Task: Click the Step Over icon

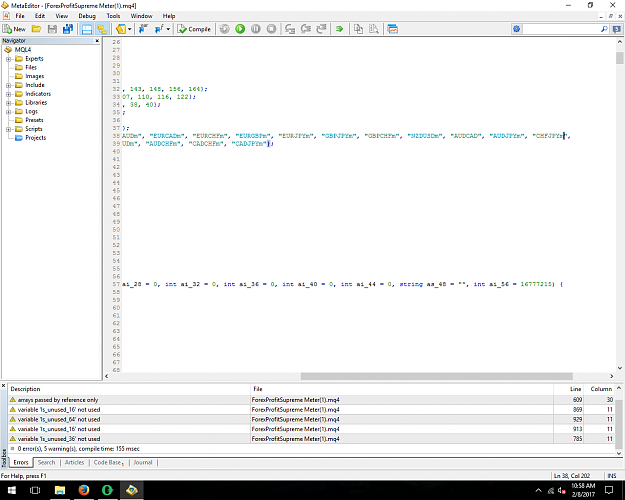Action: 306,29
